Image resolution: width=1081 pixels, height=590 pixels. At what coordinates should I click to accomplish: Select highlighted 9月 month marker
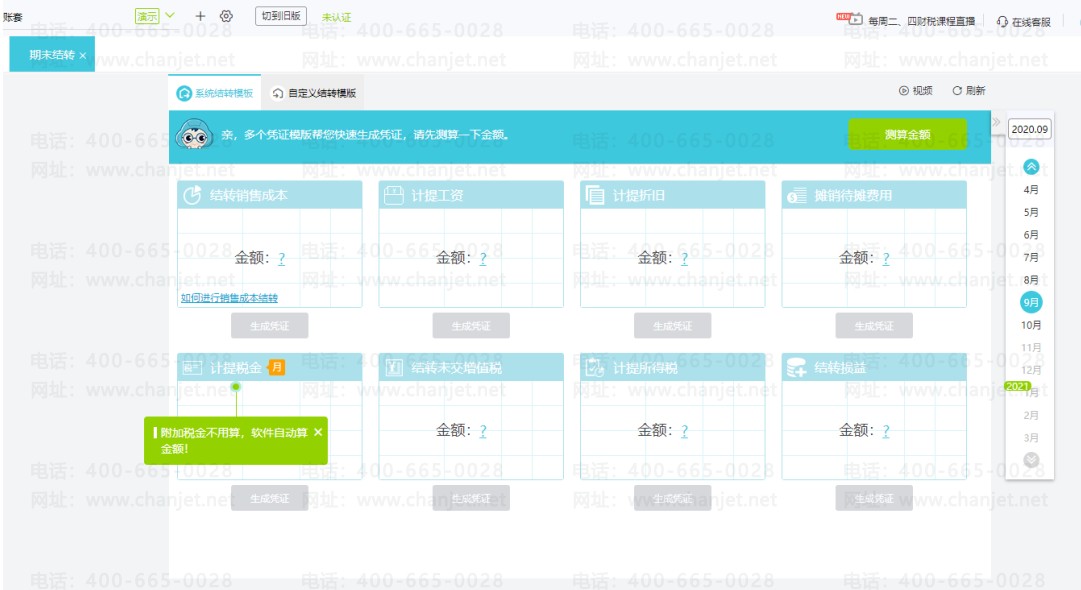(1031, 303)
